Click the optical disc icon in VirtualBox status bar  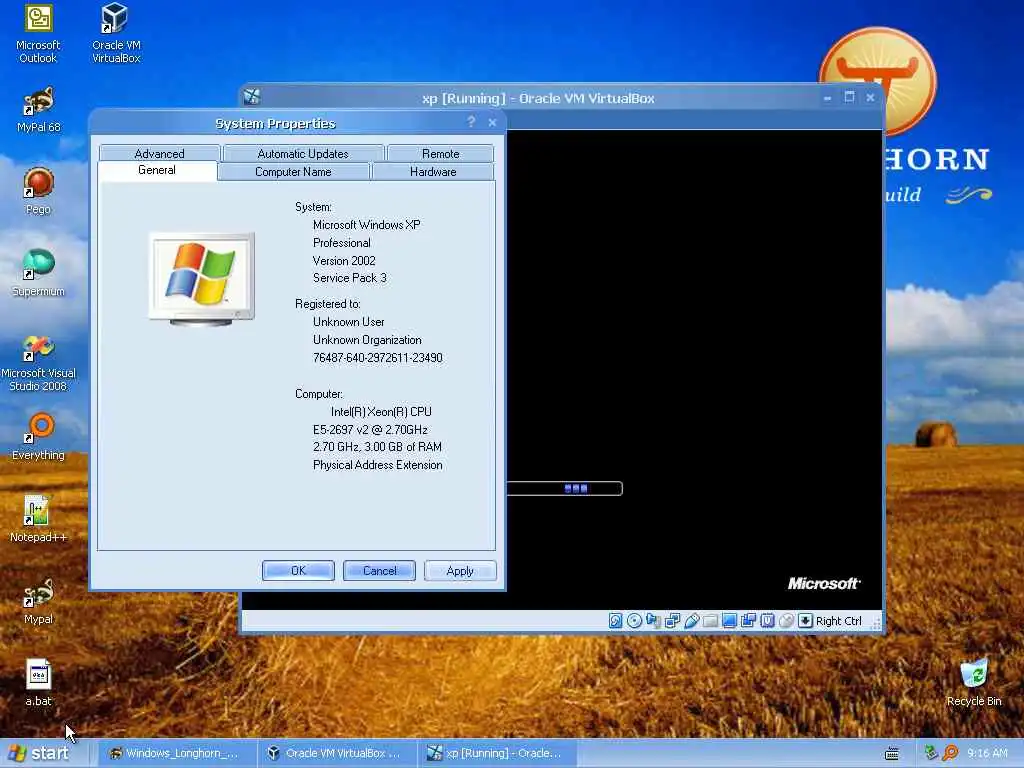click(x=634, y=620)
